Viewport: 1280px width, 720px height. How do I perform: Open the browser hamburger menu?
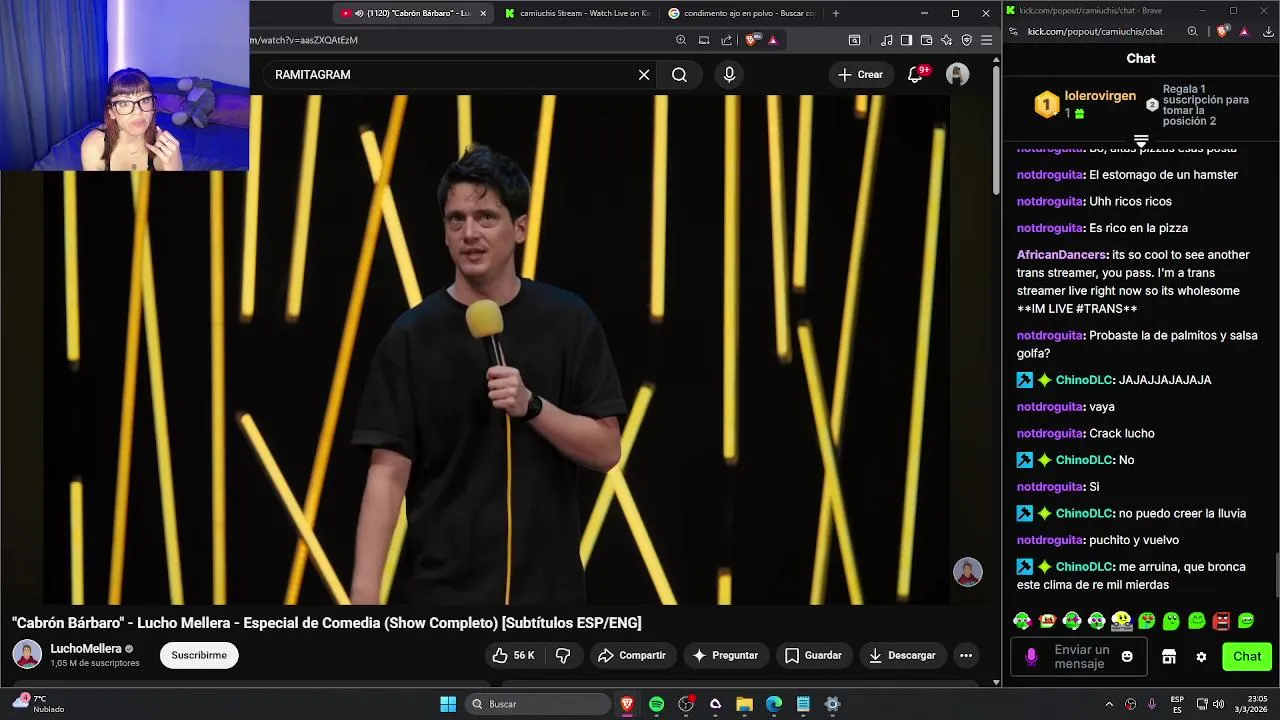pos(986,40)
